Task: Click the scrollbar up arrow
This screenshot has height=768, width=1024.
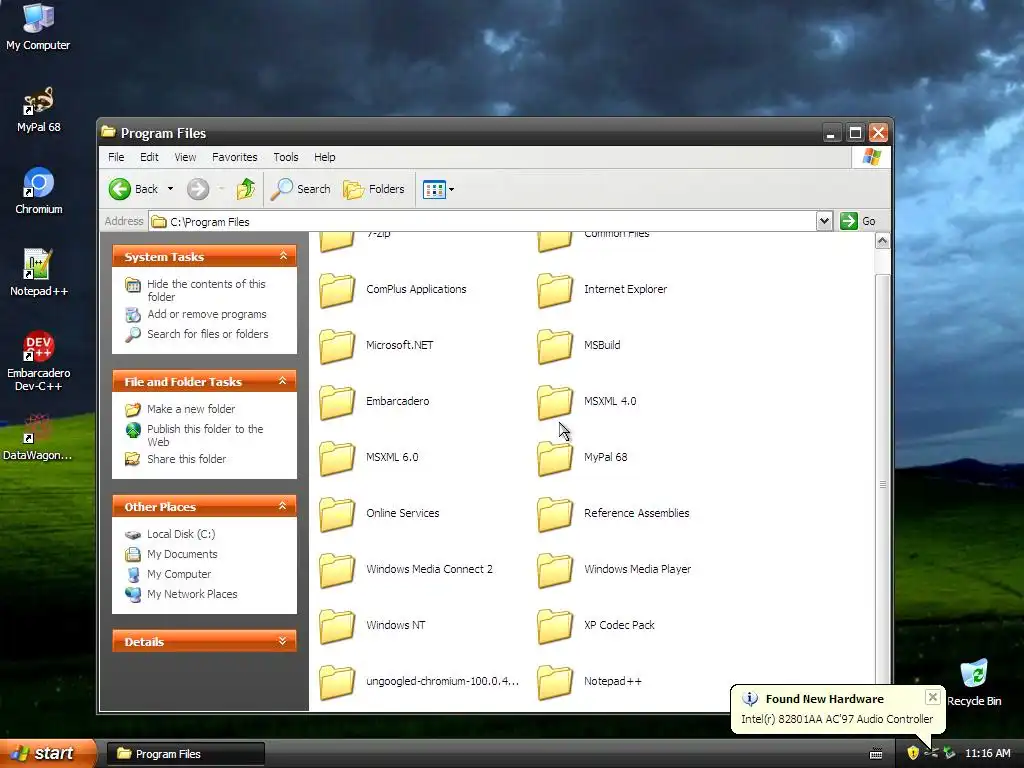Action: click(x=882, y=241)
